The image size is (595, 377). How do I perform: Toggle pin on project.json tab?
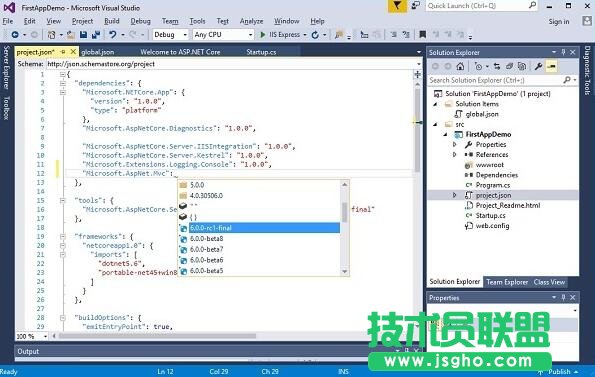[63, 52]
